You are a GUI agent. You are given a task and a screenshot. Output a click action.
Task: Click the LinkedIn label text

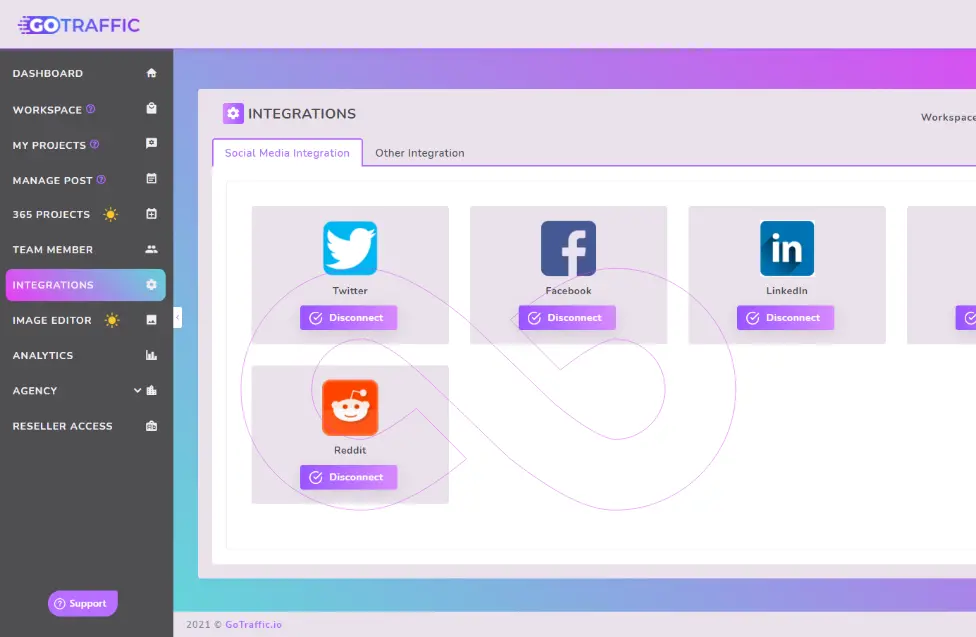click(787, 291)
